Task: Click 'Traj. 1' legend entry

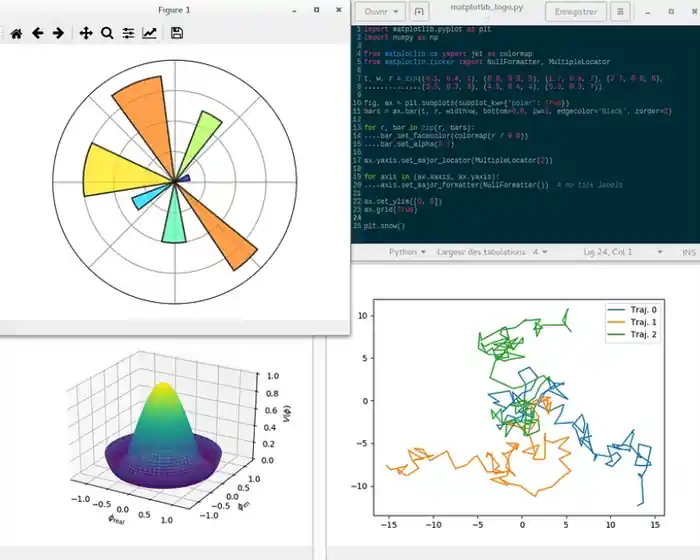Action: click(x=633, y=322)
